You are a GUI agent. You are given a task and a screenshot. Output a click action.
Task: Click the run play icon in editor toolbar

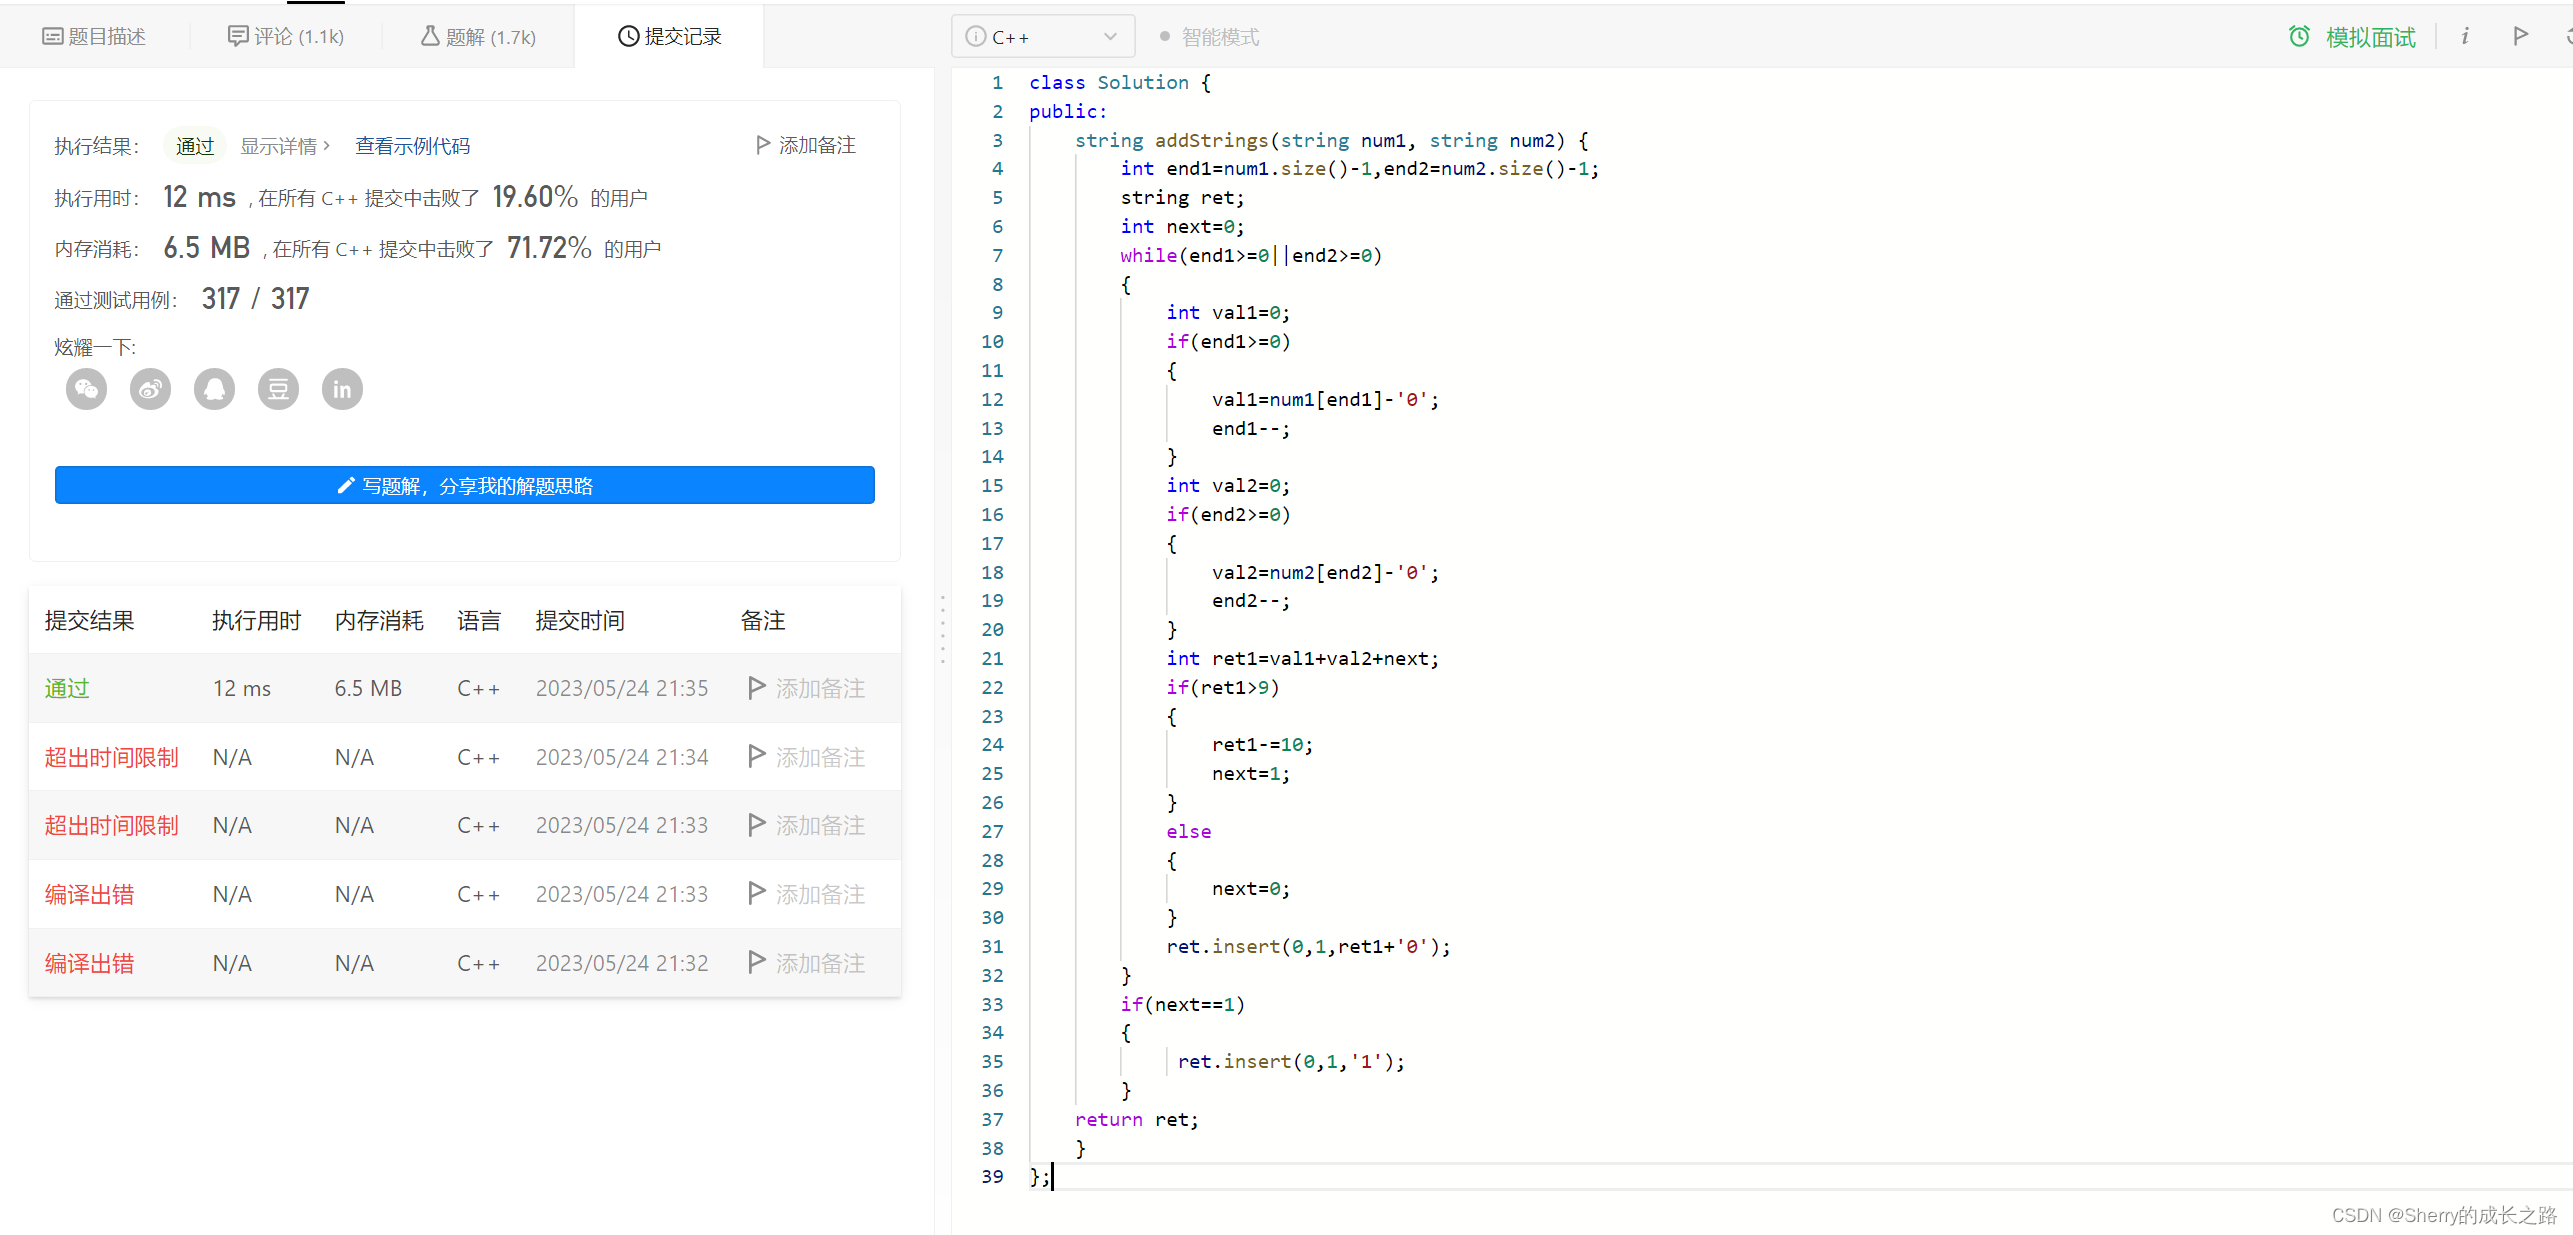(2520, 36)
